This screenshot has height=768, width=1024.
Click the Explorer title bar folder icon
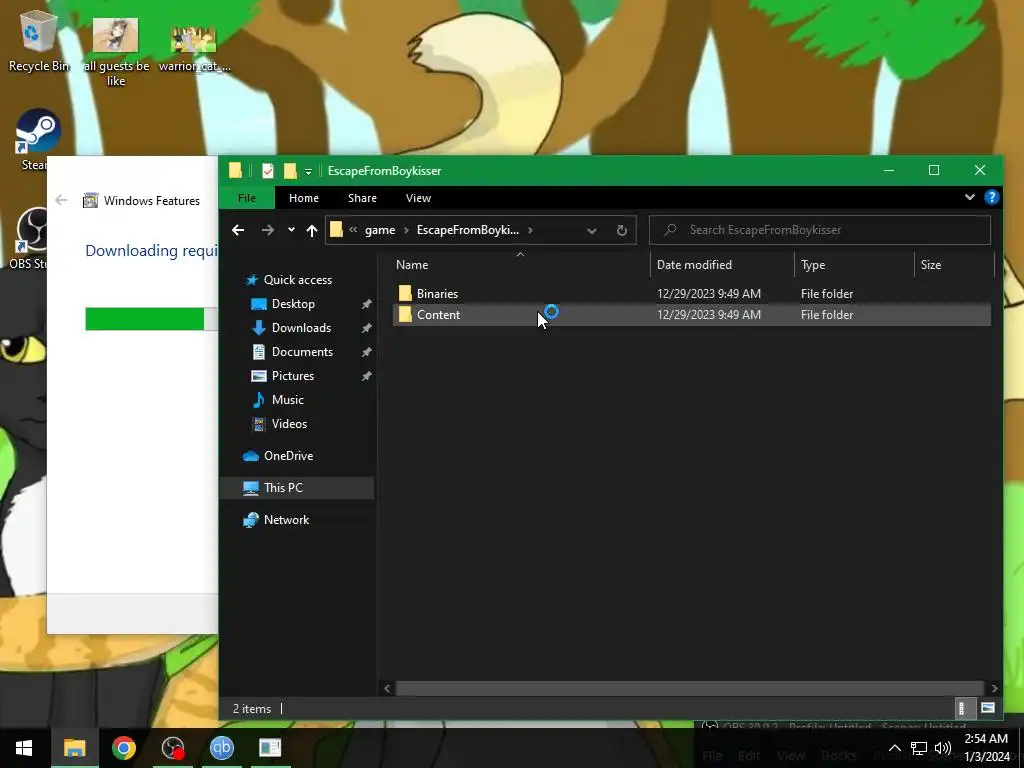[x=235, y=170]
